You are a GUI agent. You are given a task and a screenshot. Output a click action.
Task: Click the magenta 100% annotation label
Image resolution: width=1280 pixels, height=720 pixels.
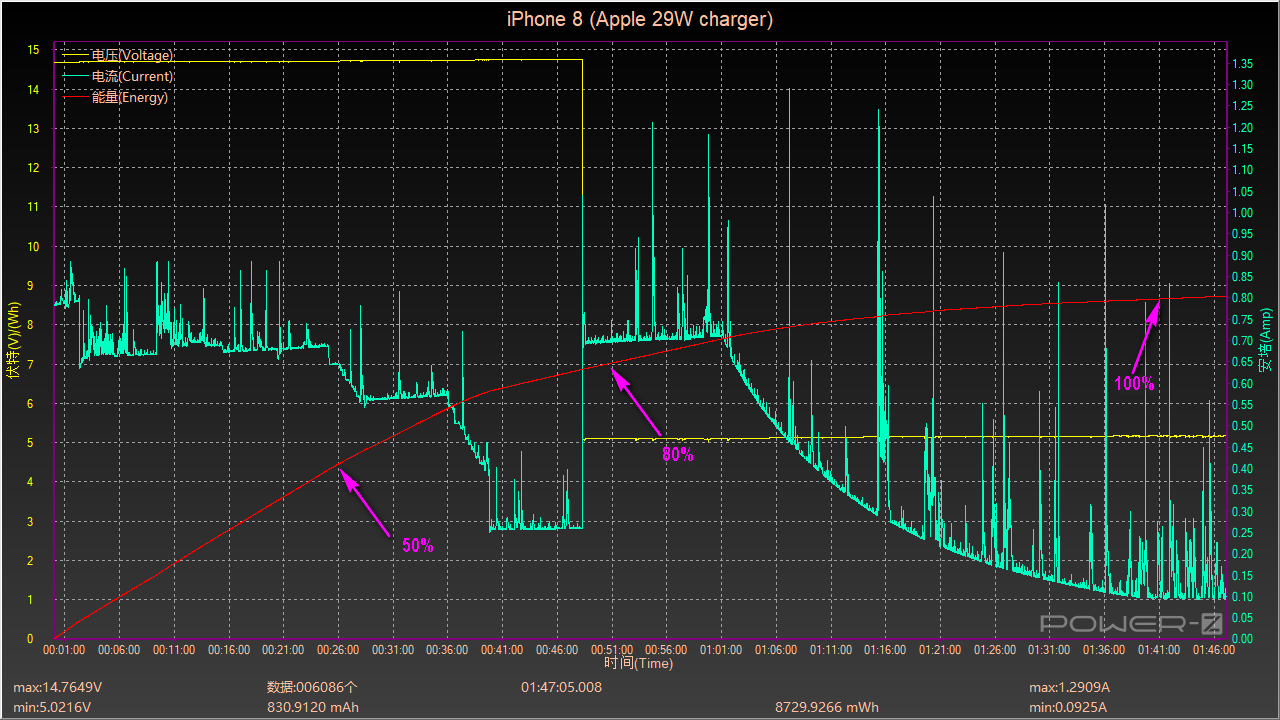pos(1134,383)
